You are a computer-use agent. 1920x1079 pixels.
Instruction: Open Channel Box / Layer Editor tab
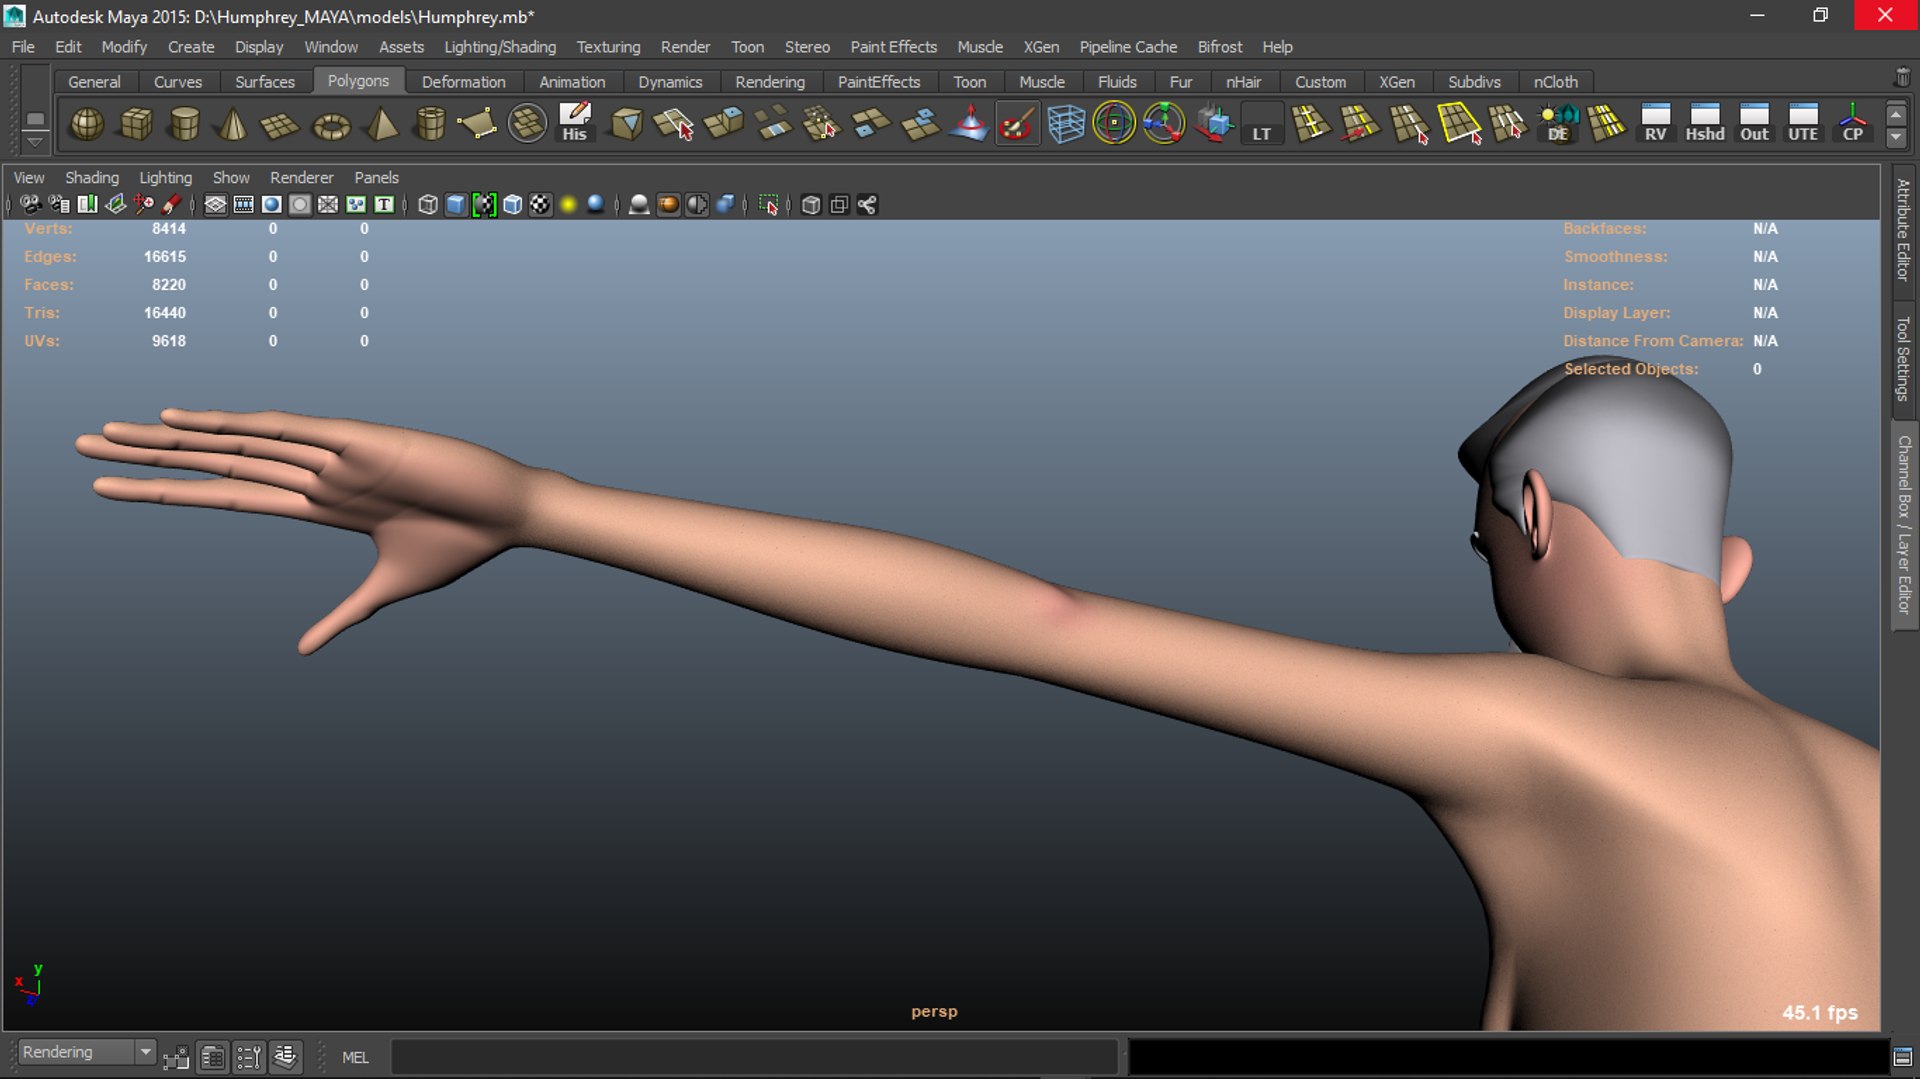point(1903,525)
